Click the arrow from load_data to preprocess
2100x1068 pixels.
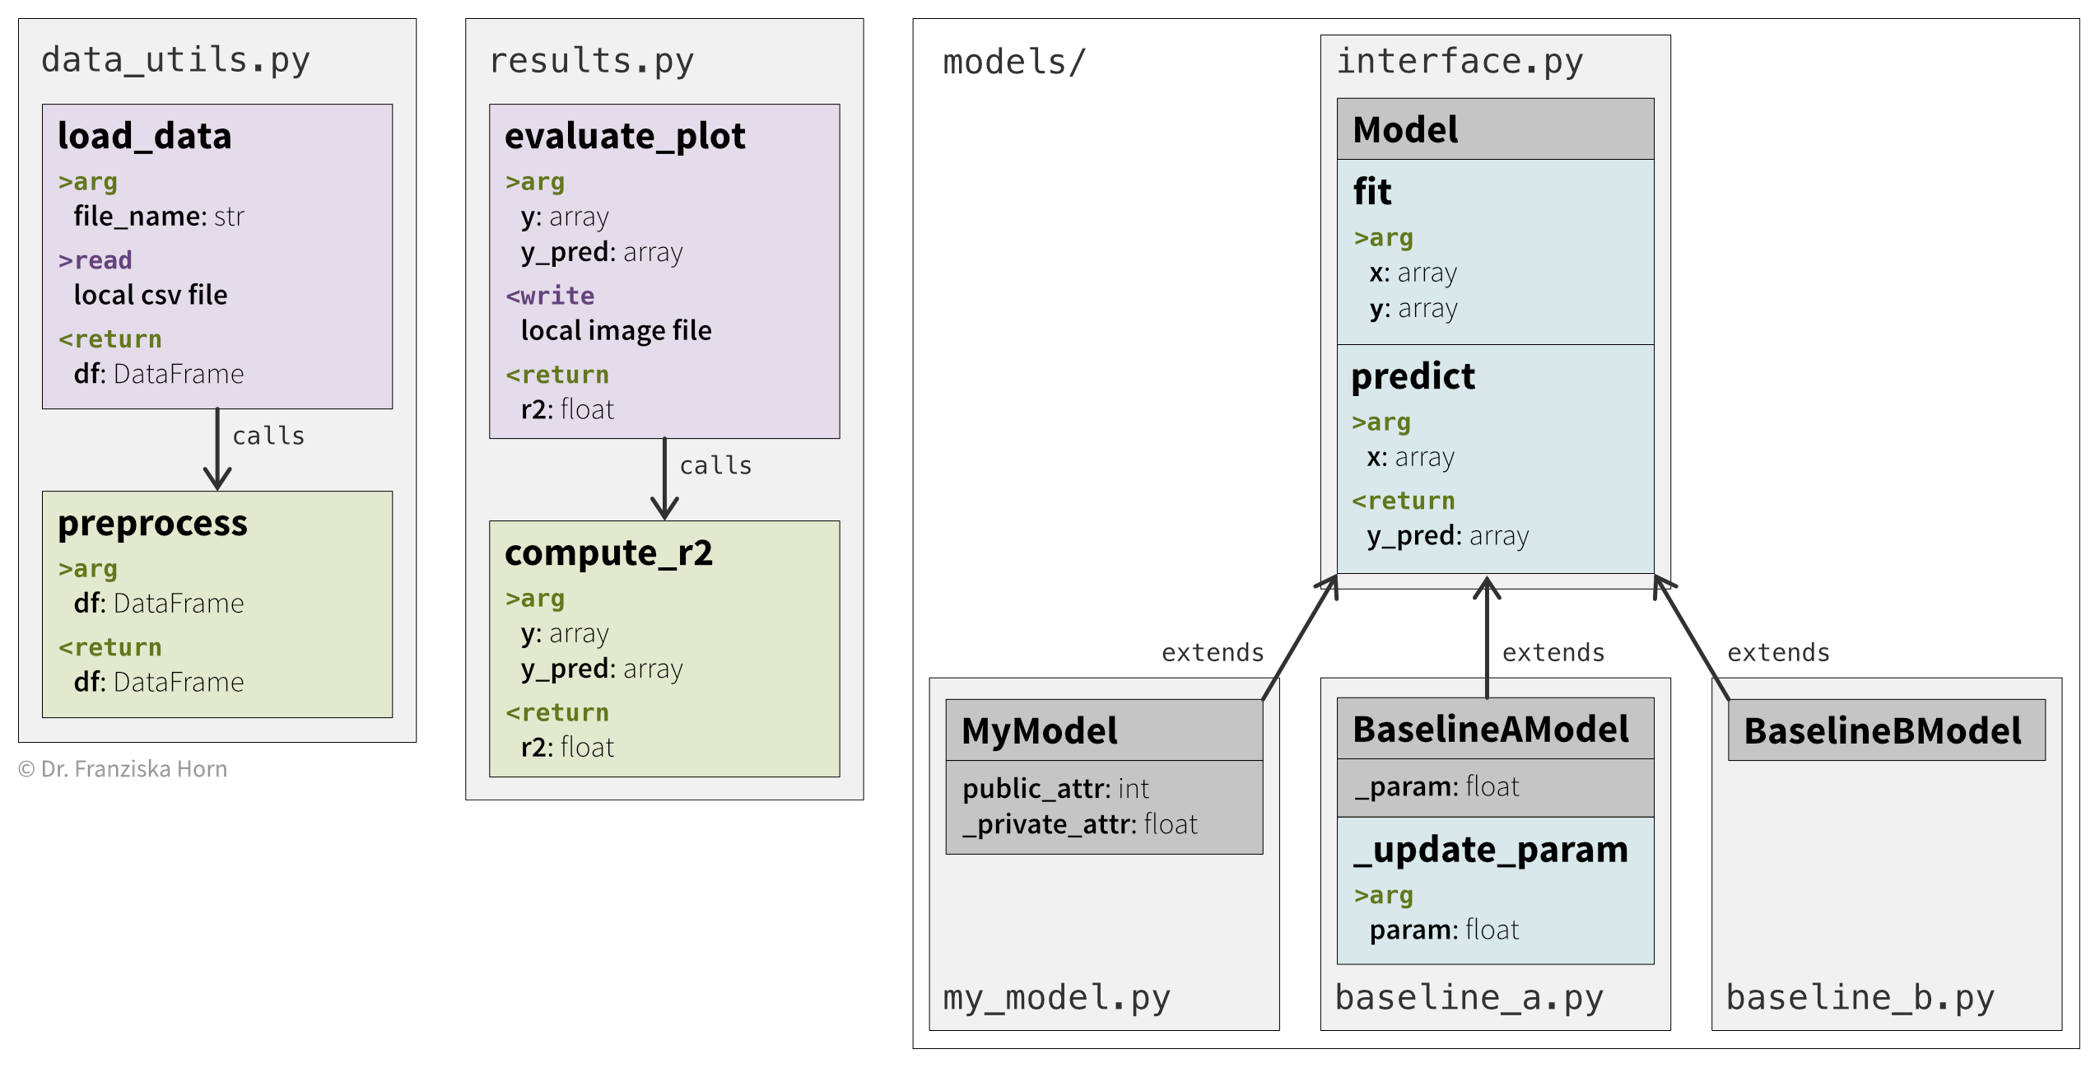[217, 449]
